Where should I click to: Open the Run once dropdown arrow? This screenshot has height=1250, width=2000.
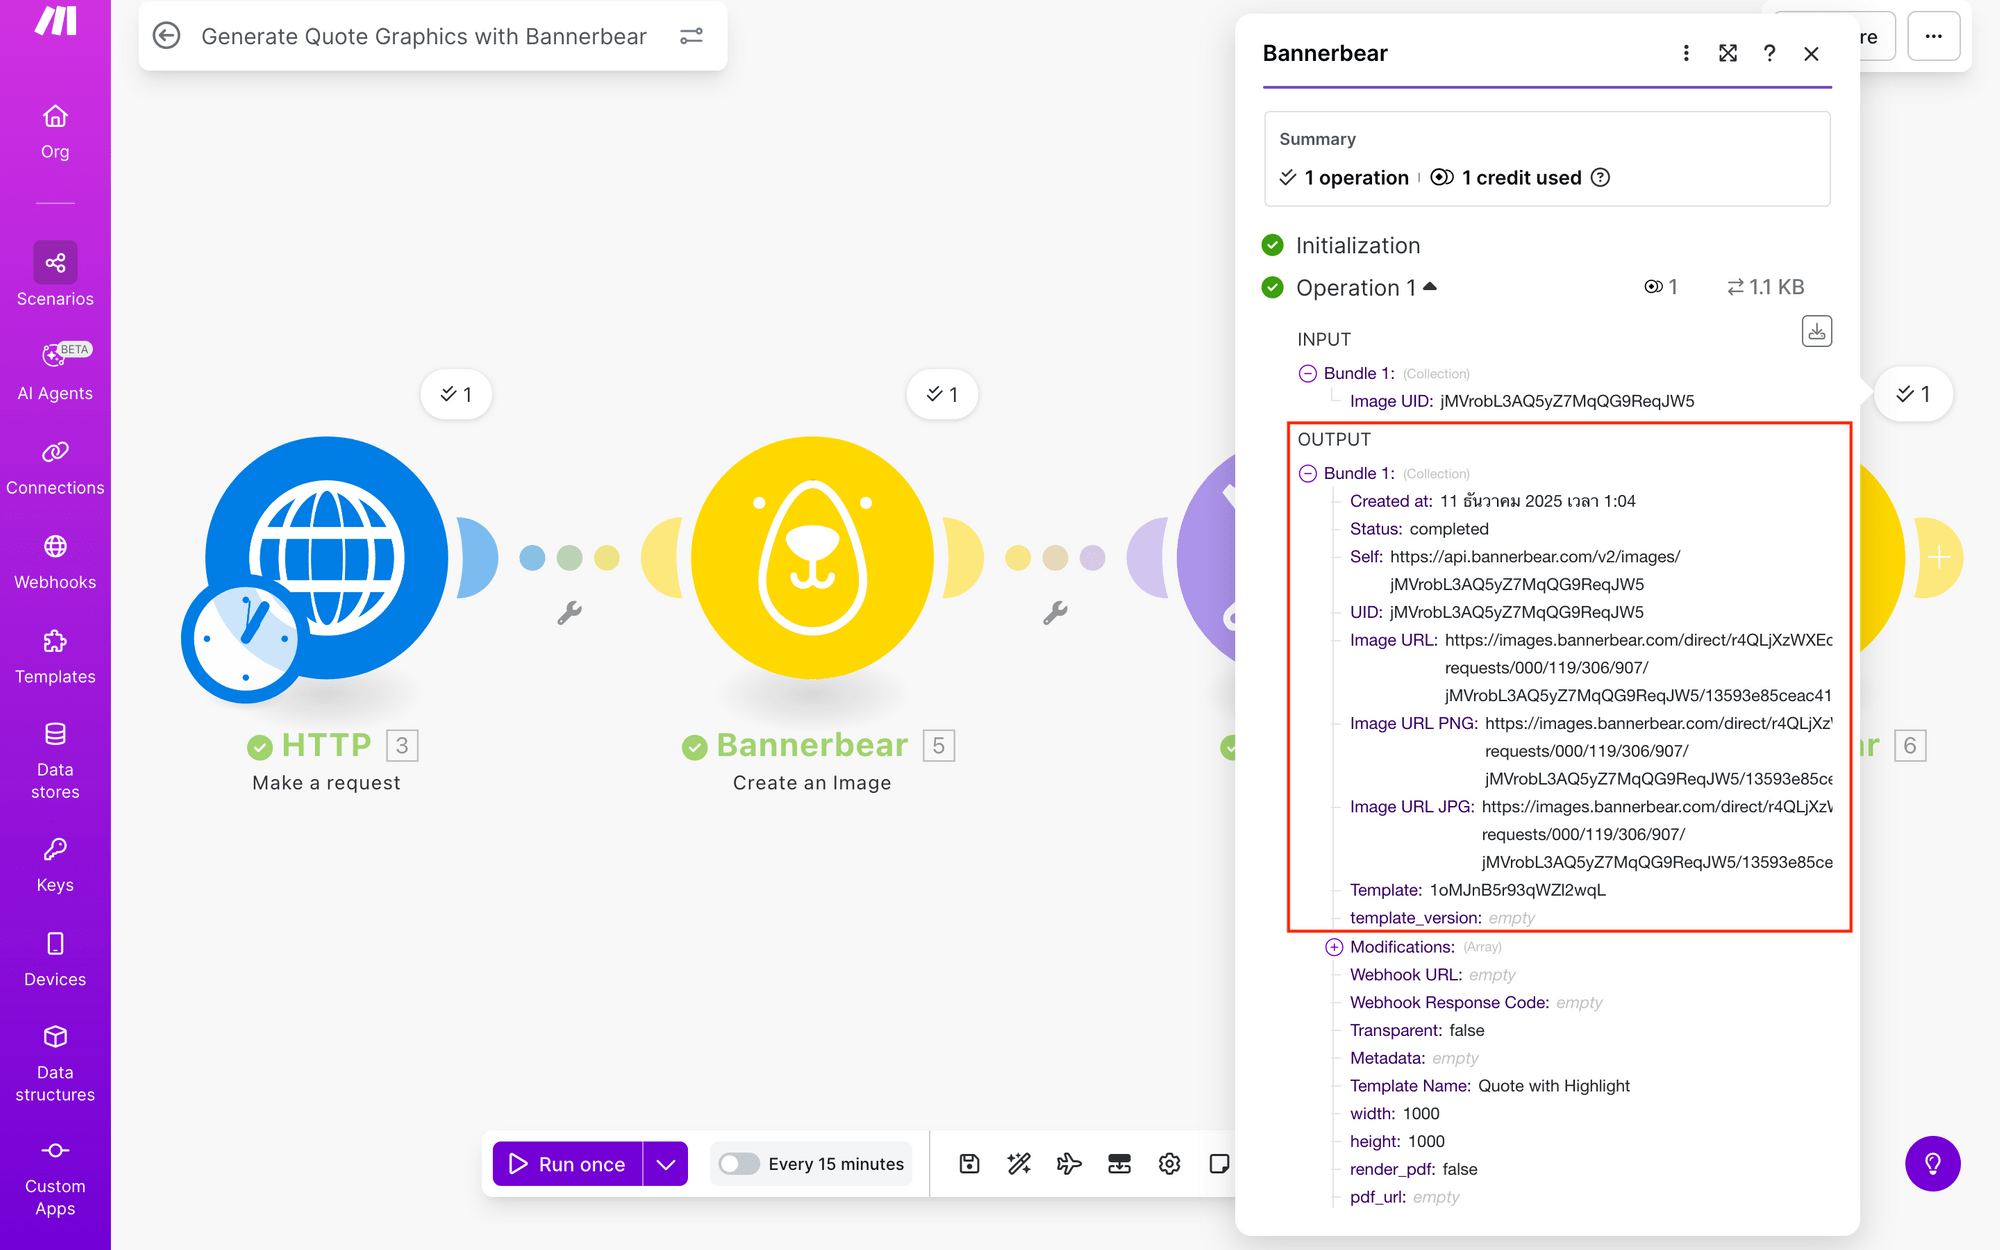point(665,1163)
